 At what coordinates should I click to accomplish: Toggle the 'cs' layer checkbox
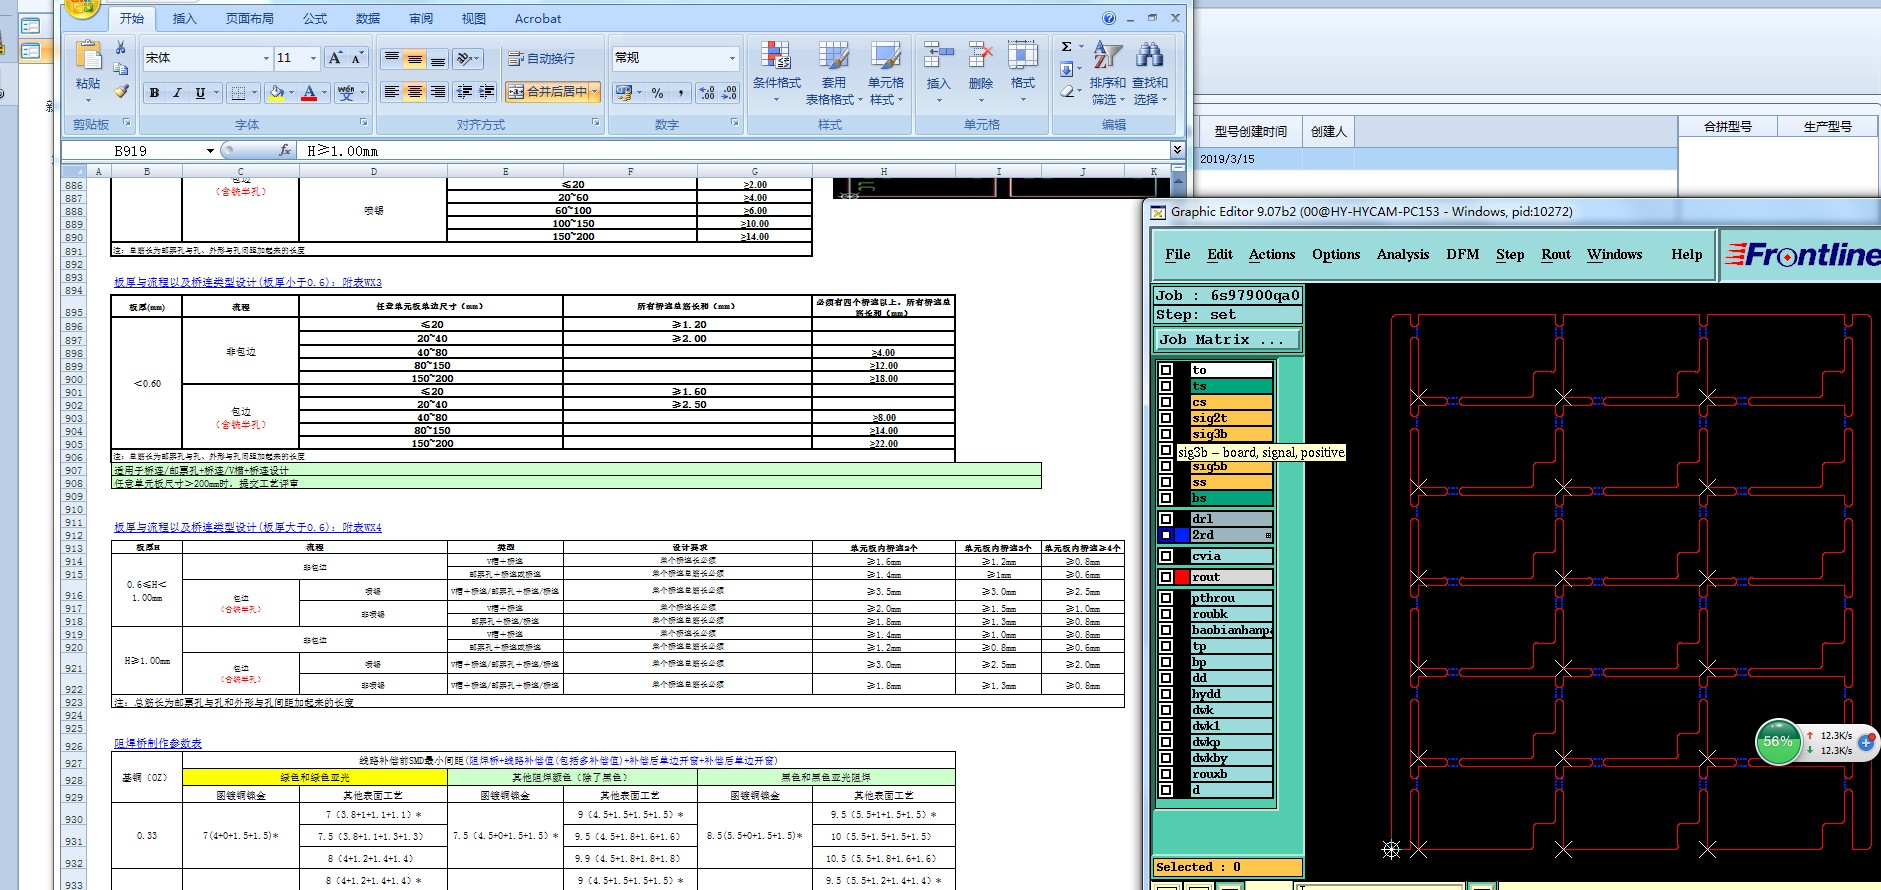tap(1166, 402)
